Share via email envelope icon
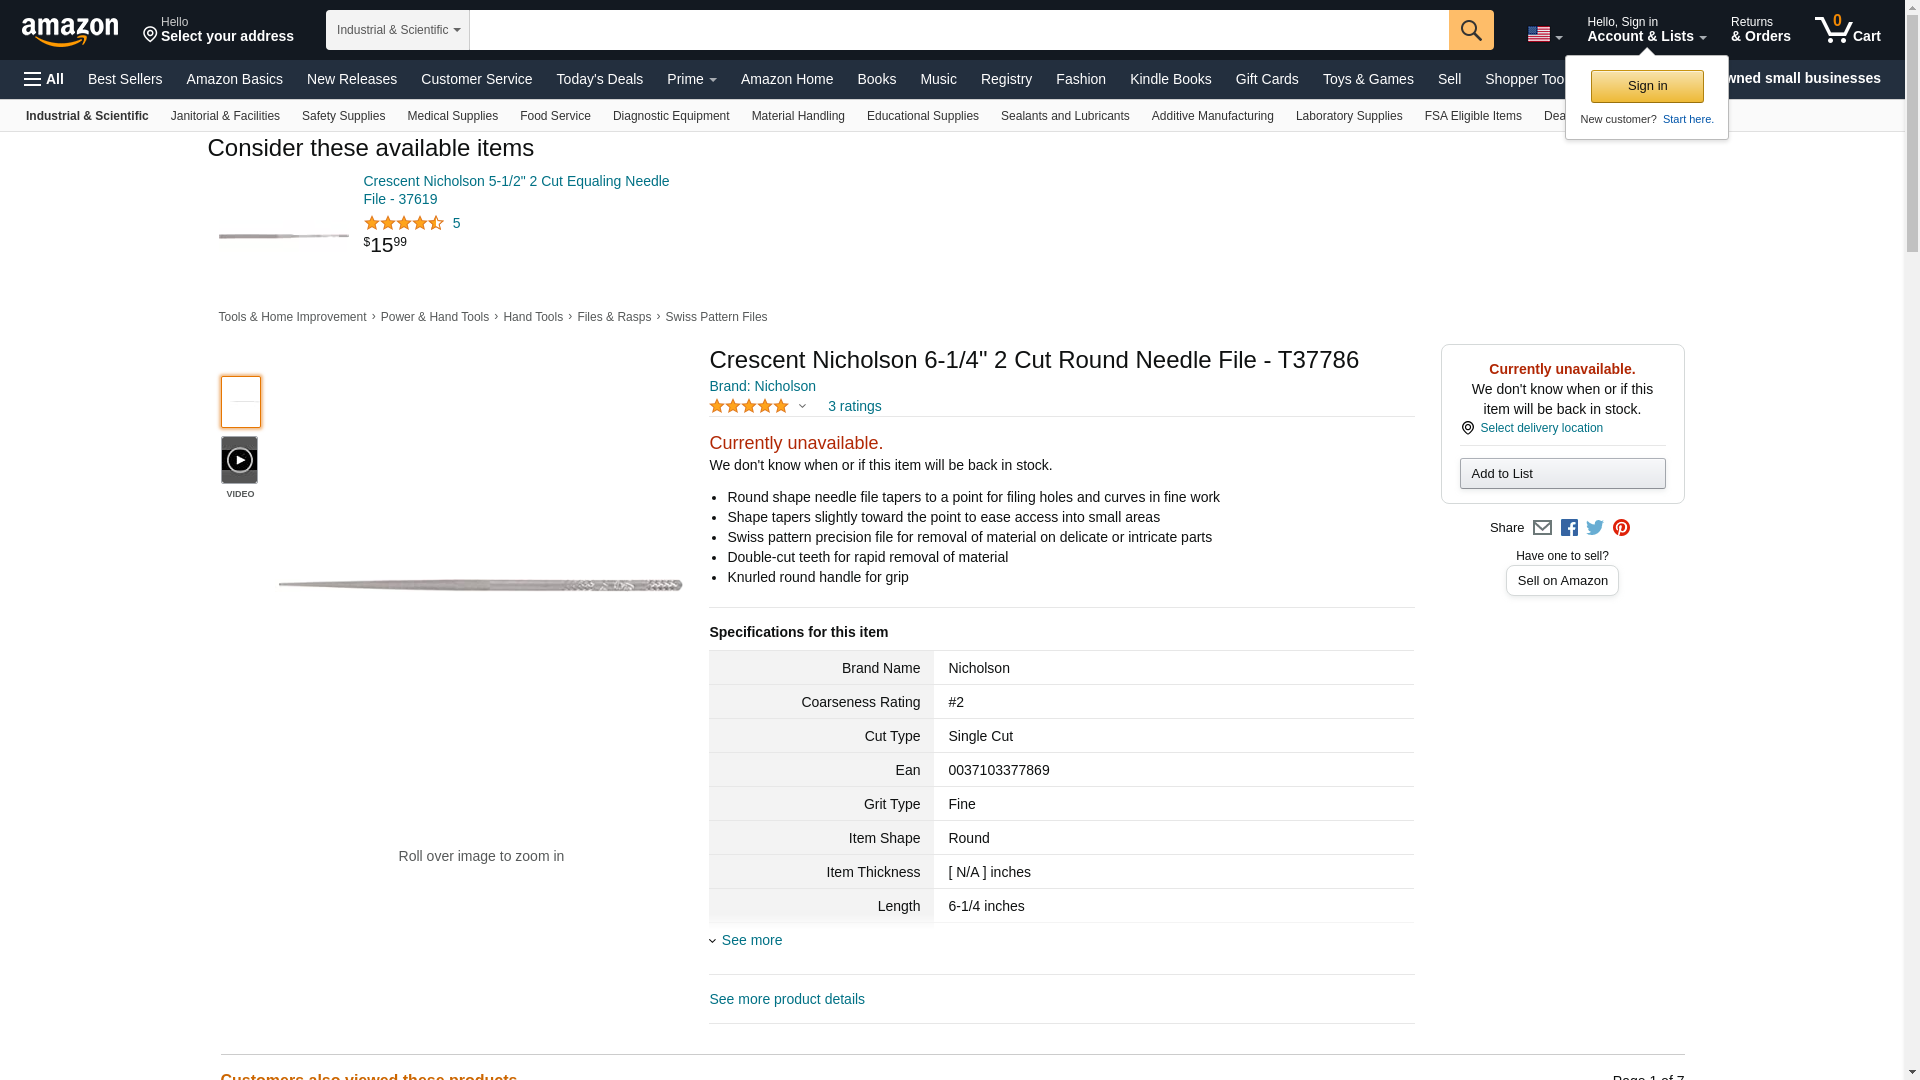This screenshot has width=1920, height=1080. [1542, 528]
